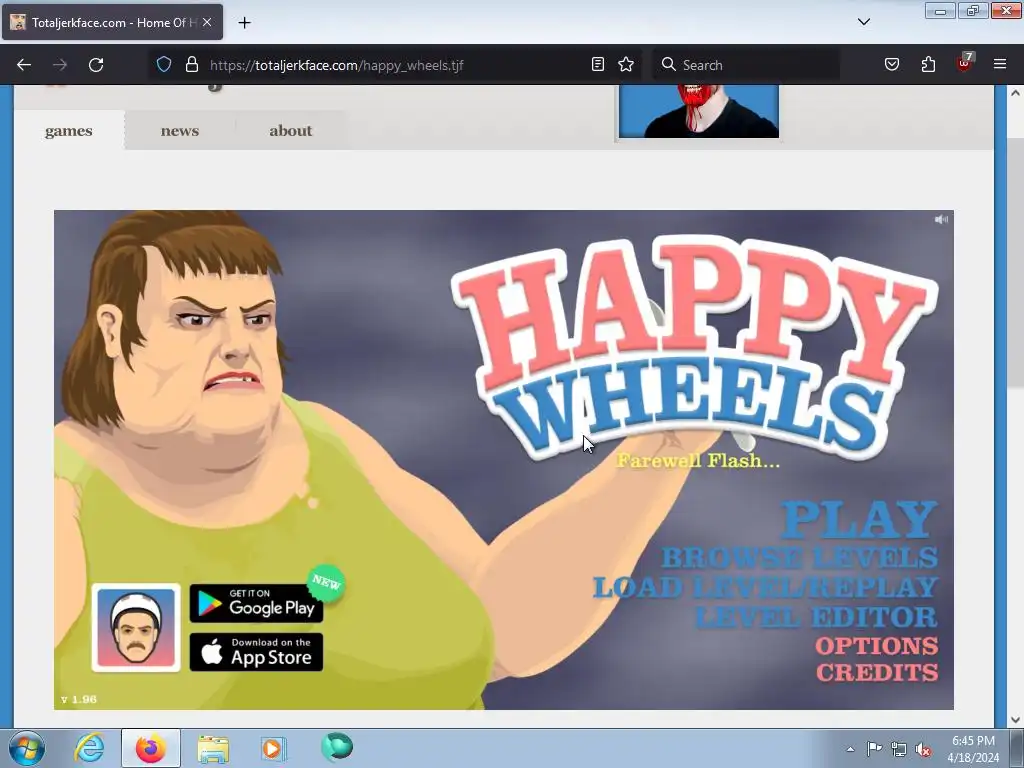Click the Download on the App Store badge

pos(256,652)
